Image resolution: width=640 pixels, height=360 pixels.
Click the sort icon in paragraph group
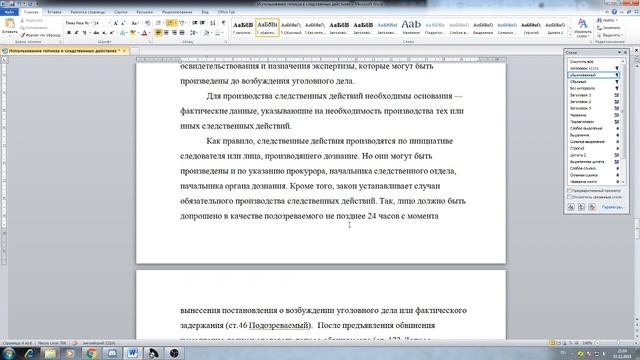click(x=213, y=23)
